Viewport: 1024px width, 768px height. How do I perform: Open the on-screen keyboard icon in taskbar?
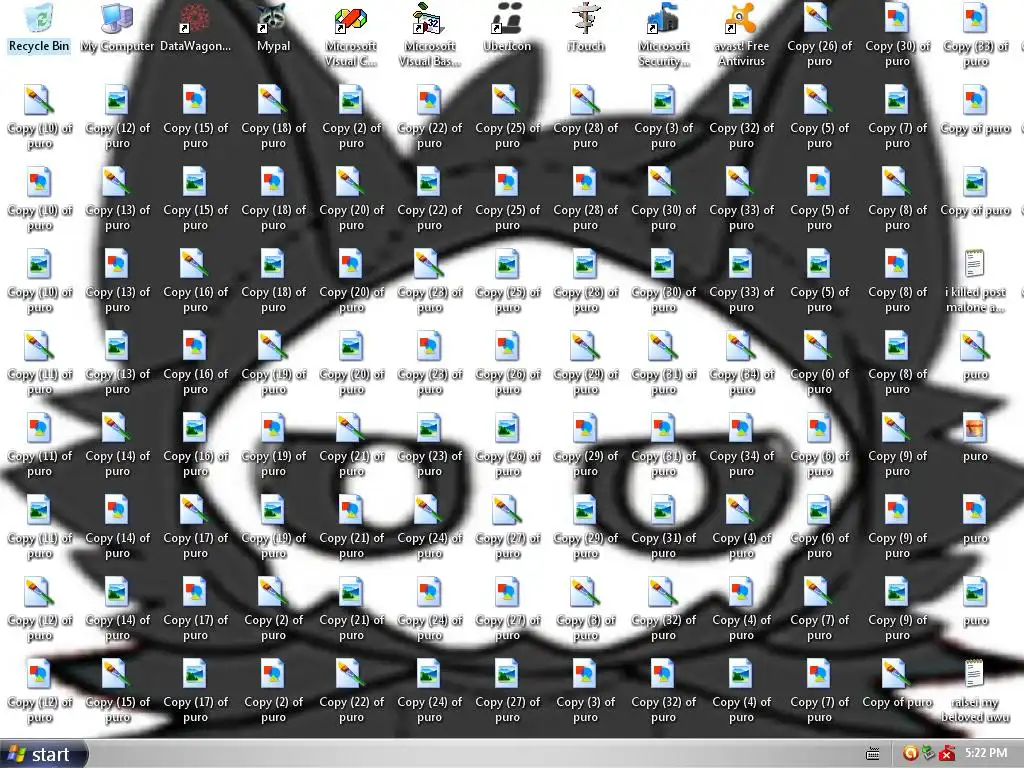872,754
